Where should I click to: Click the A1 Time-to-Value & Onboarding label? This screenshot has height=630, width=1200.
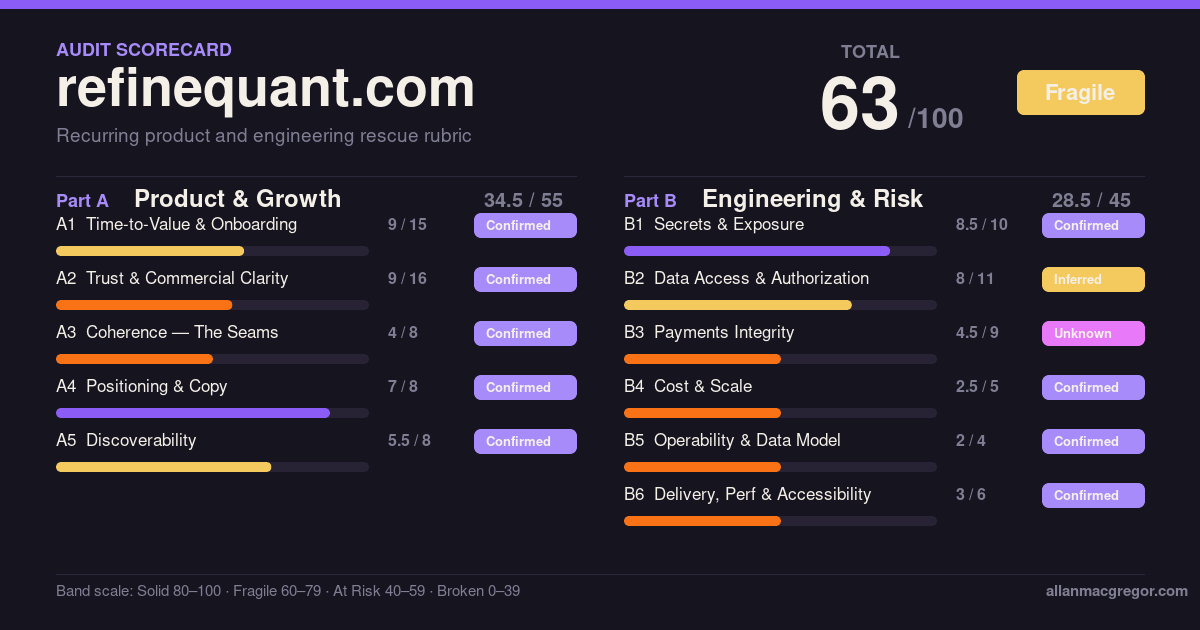176,224
